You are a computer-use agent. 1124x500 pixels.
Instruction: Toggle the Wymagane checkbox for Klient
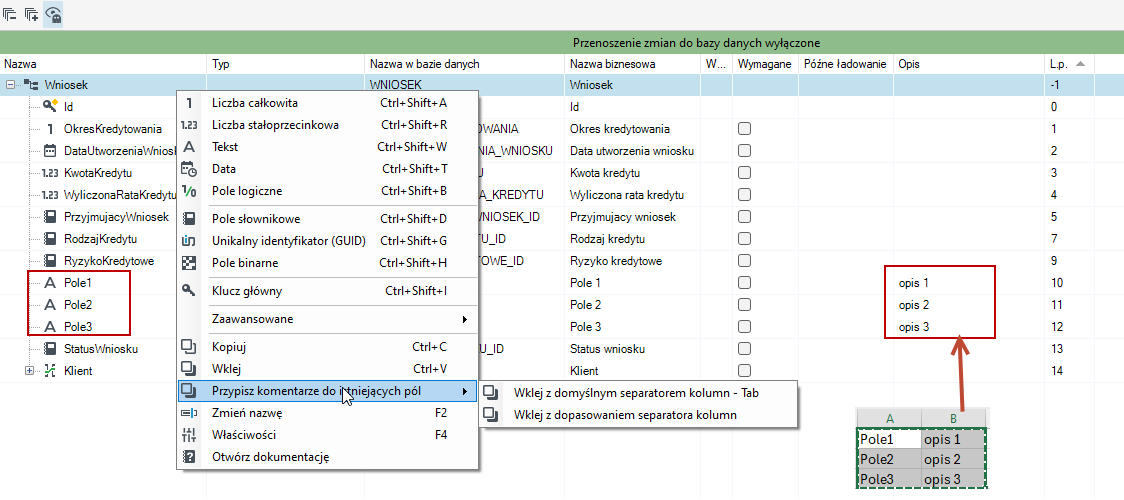(x=744, y=370)
